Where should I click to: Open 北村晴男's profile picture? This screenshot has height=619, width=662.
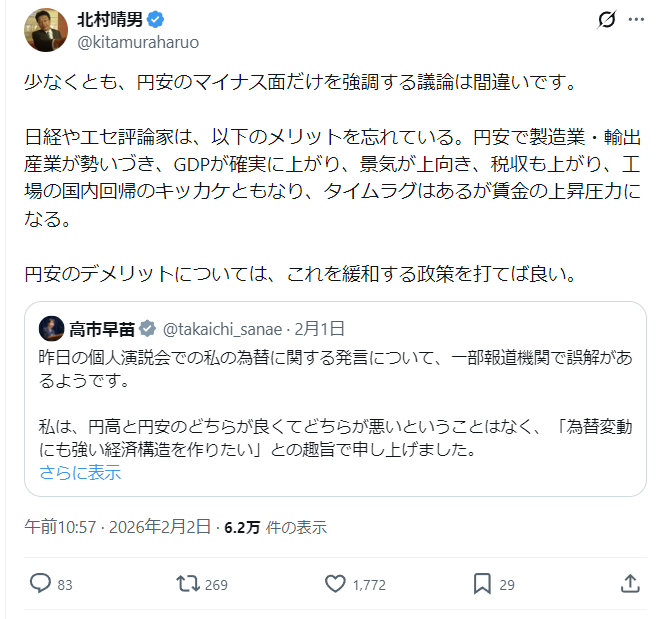click(45, 30)
